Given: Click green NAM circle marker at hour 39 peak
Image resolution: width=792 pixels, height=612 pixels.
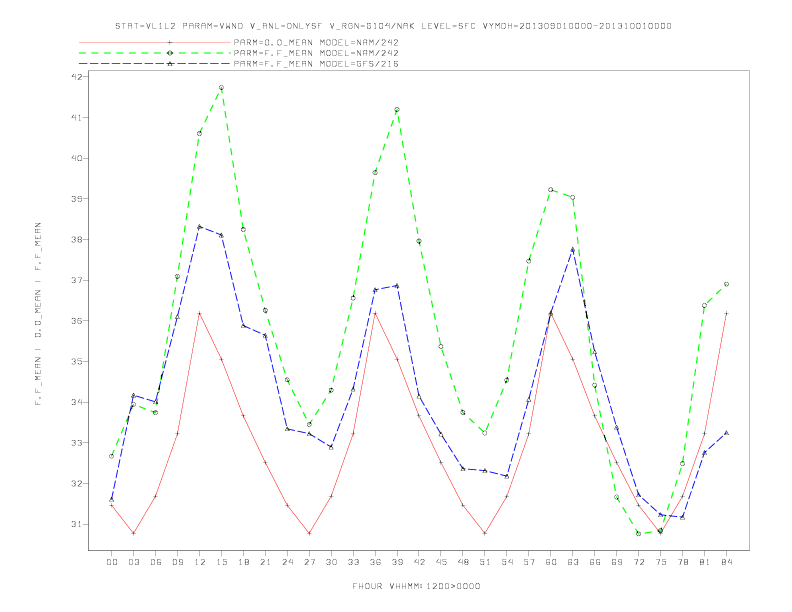Looking at the screenshot, I should tap(397, 110).
